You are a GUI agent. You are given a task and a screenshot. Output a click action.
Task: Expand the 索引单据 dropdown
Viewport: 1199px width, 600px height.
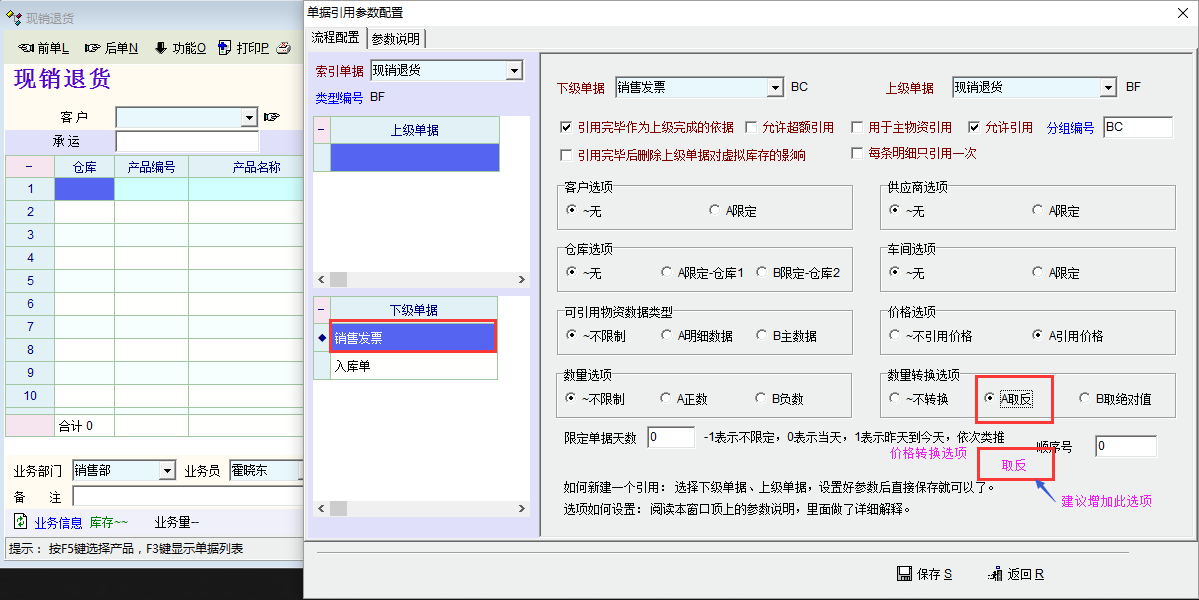click(514, 71)
